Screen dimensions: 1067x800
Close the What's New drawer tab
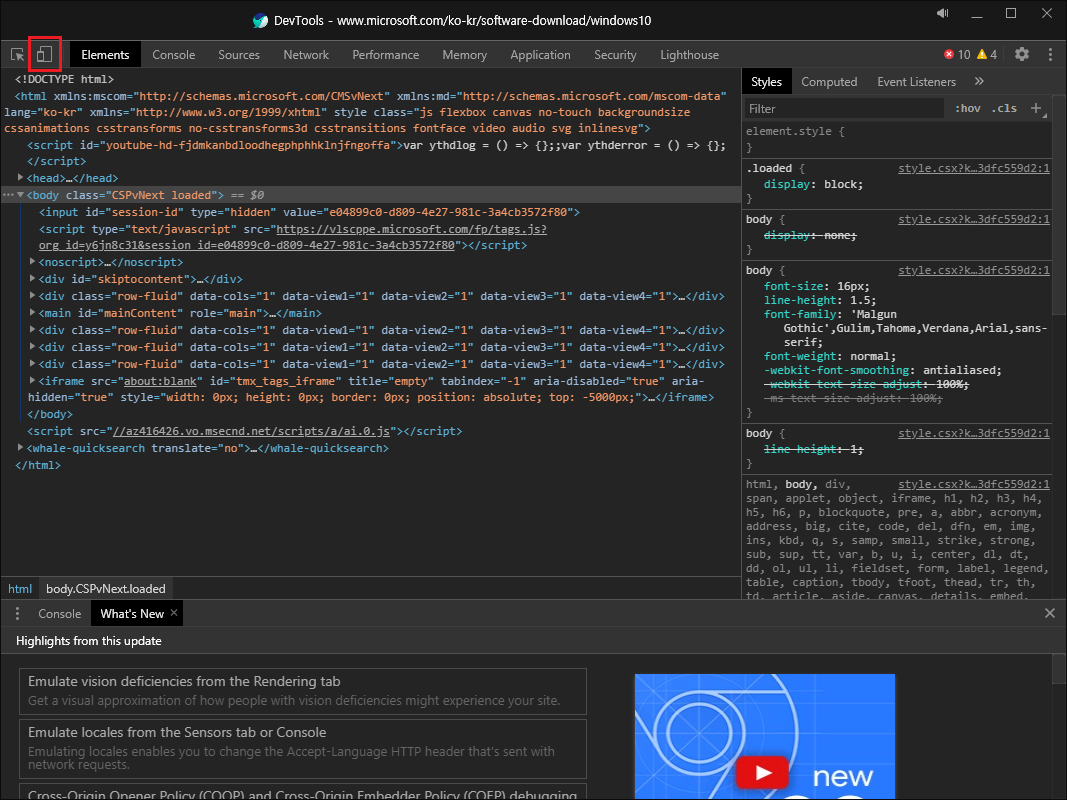tap(174, 613)
